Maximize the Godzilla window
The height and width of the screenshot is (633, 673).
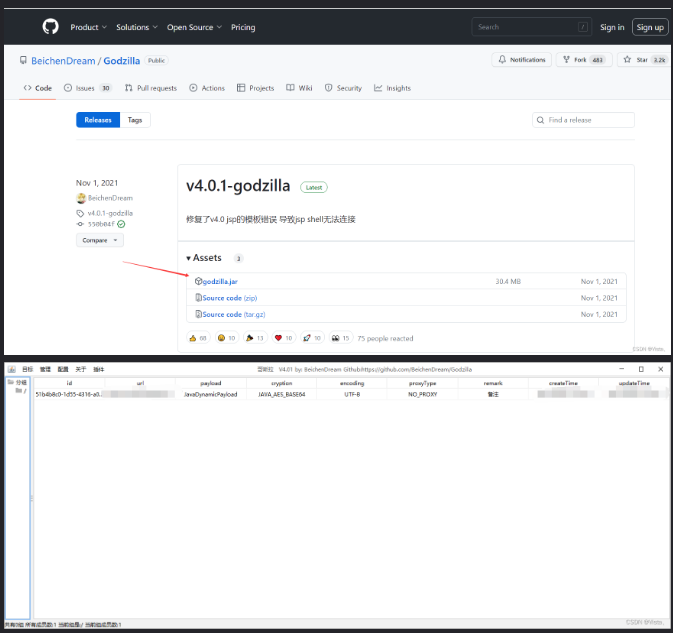(641, 369)
